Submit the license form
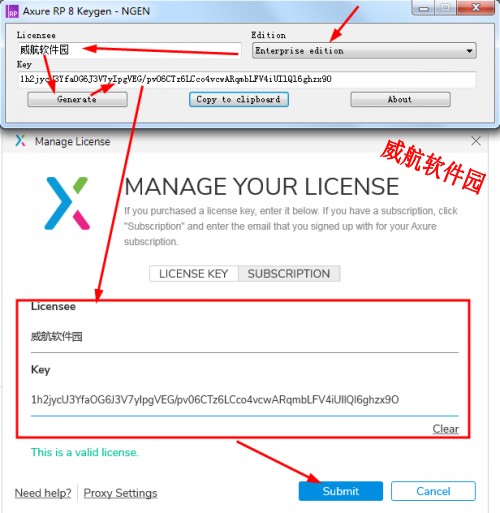The height and width of the screenshot is (513, 500). [341, 491]
